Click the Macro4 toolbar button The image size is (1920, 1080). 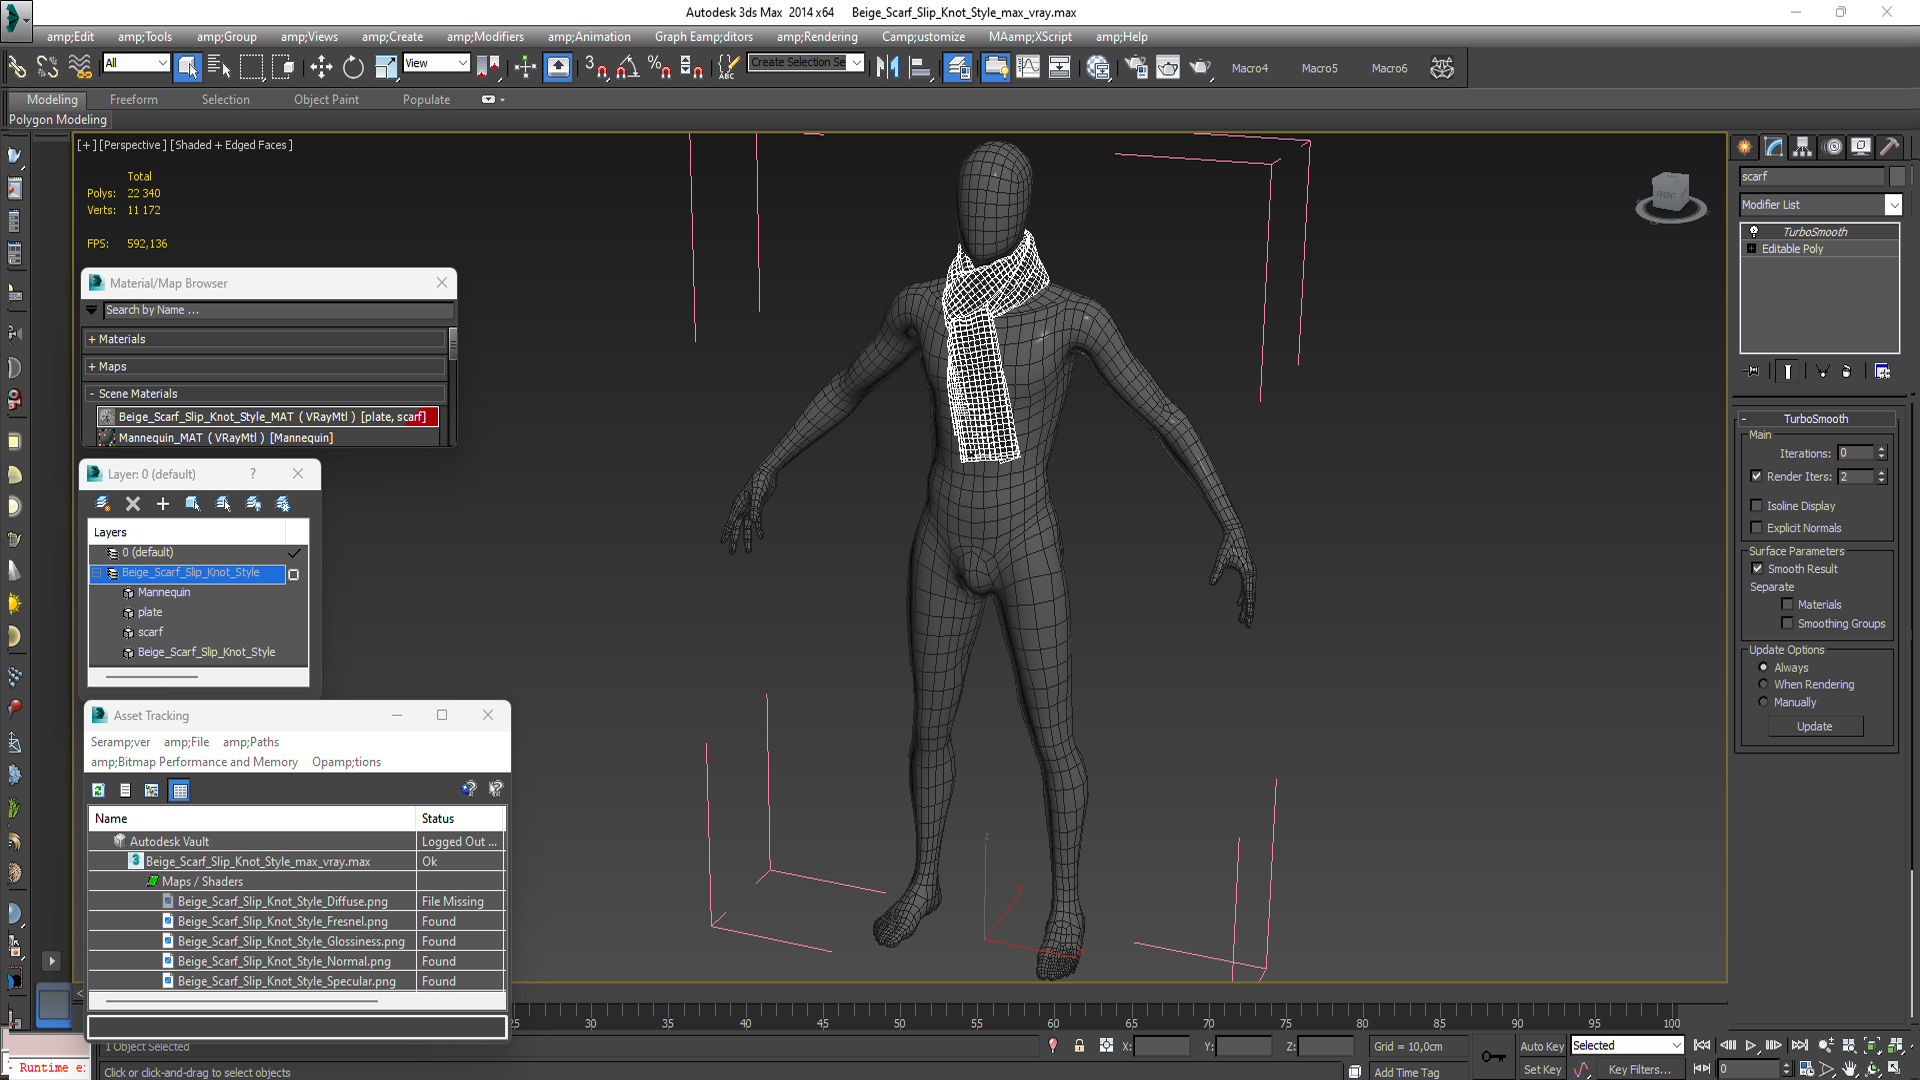point(1249,68)
